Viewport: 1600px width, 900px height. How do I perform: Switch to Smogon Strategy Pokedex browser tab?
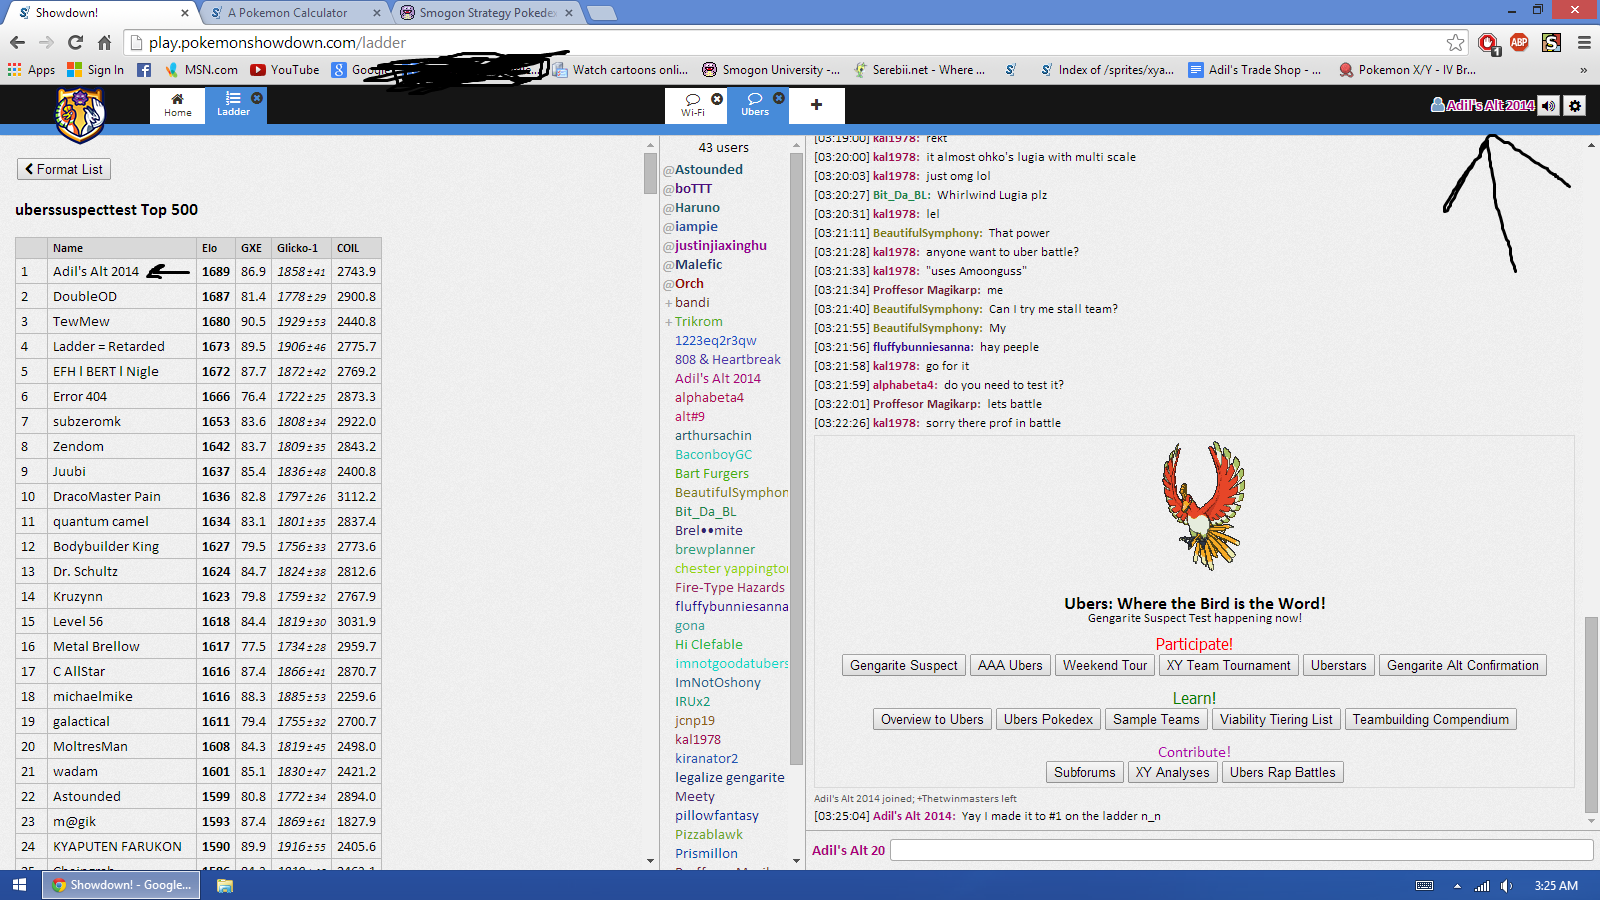coord(486,13)
